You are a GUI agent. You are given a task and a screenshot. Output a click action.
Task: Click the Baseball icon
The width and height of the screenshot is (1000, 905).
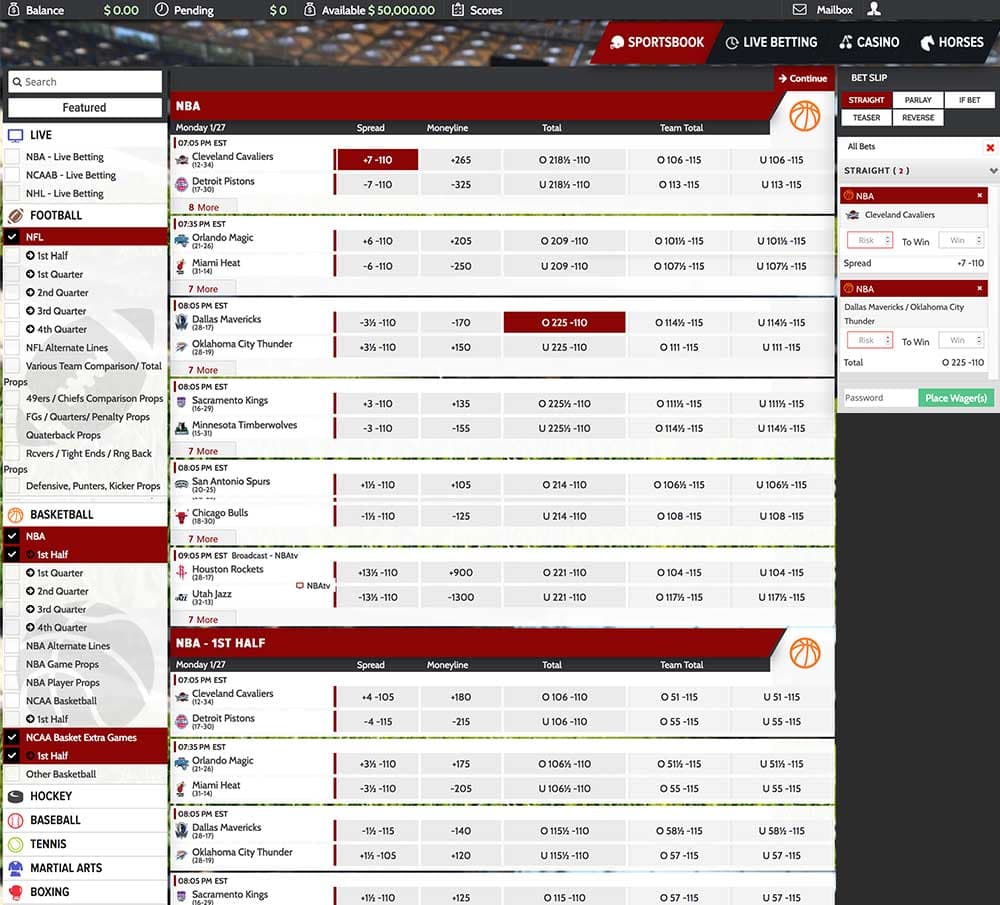coord(15,820)
